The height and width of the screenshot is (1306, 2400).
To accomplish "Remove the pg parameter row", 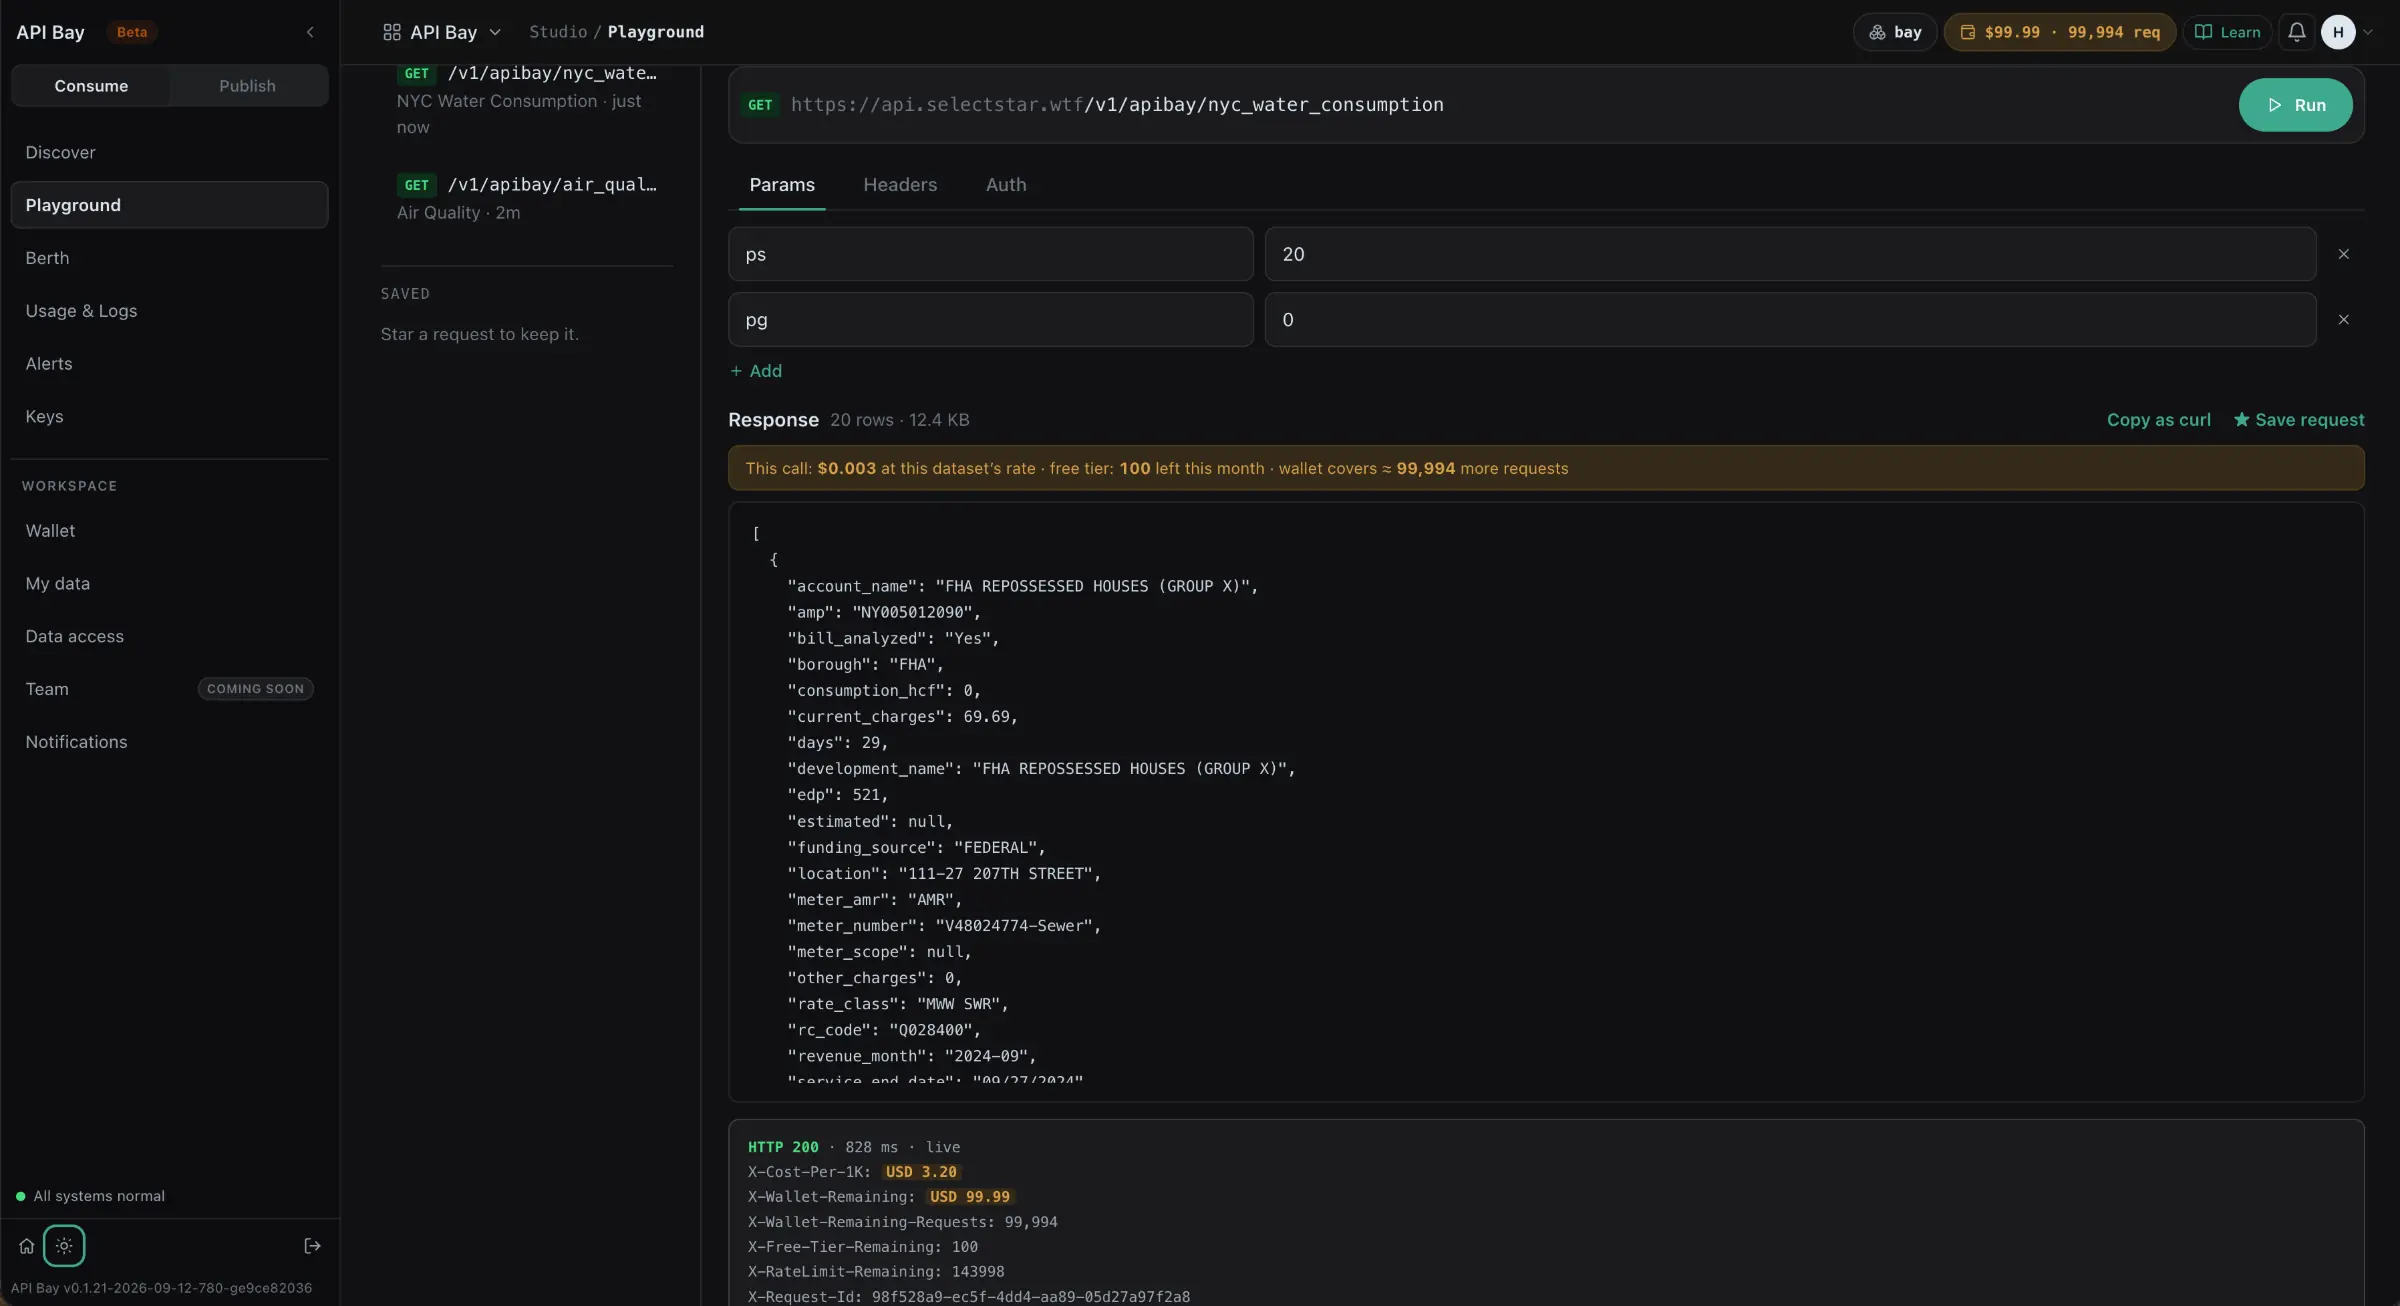I will point(2343,320).
